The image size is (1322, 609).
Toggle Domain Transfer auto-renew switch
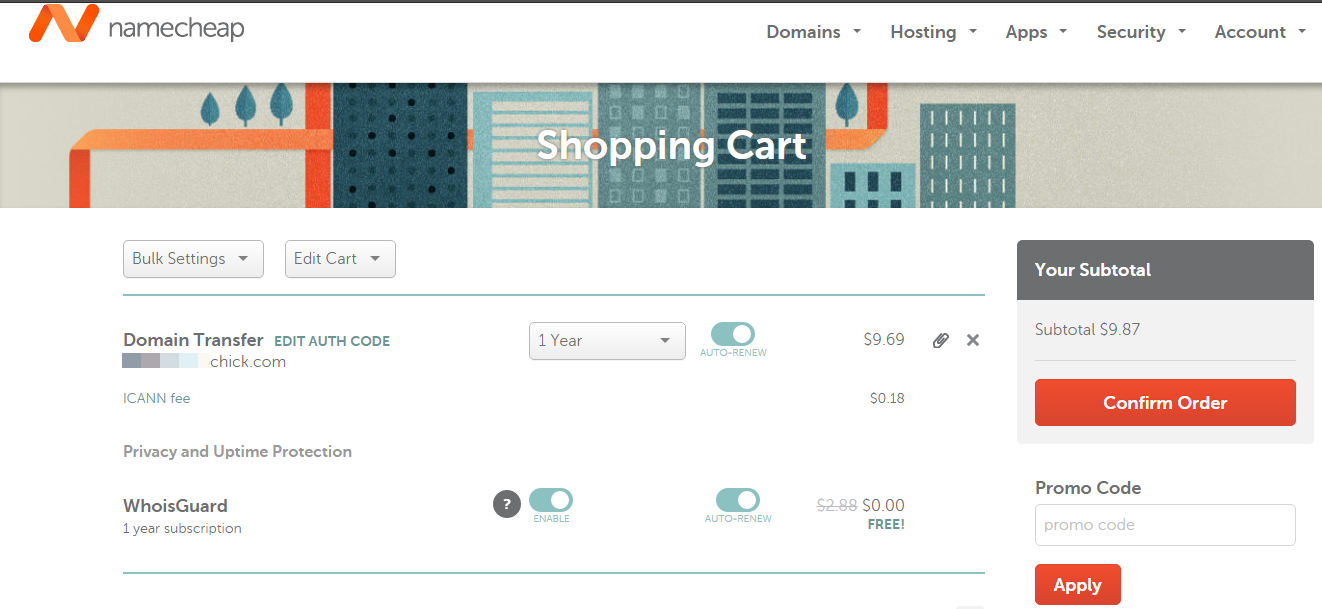point(733,334)
